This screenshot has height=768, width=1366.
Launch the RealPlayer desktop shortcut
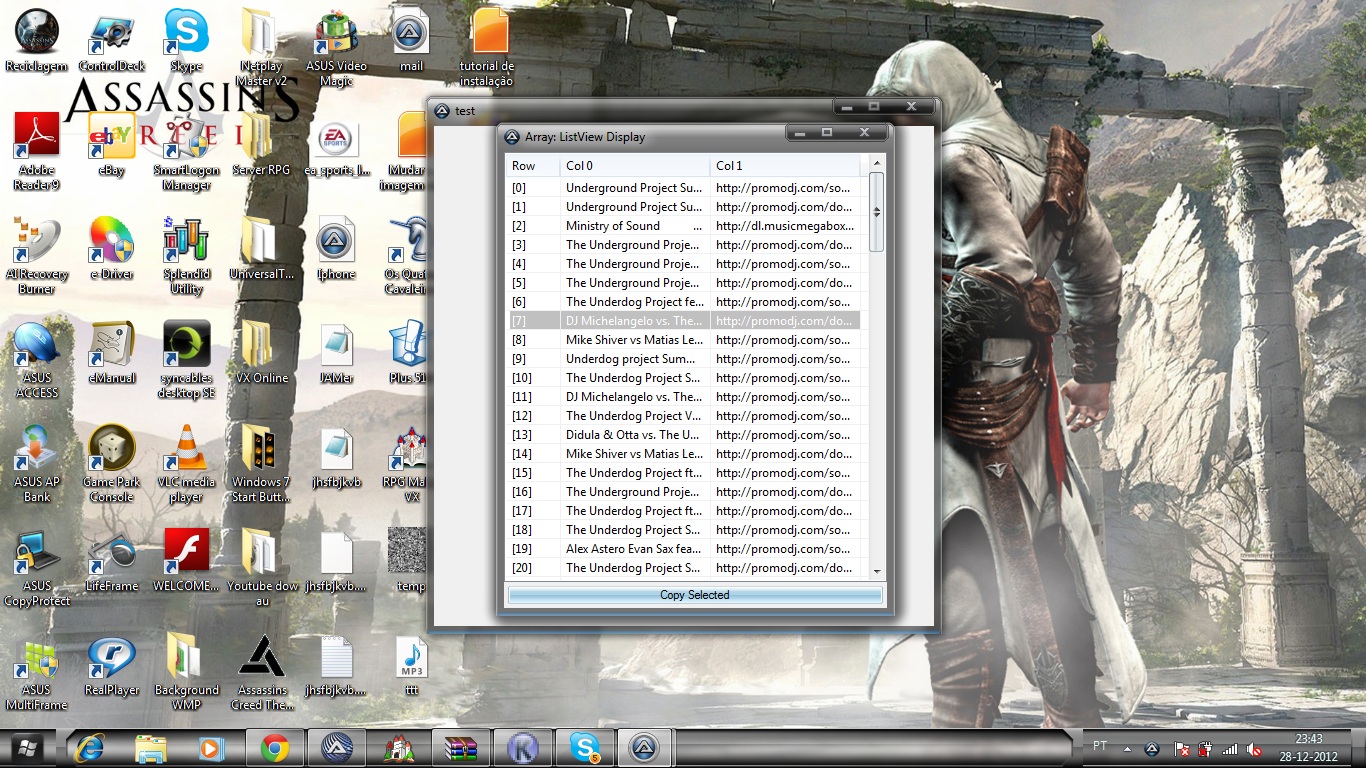[111, 664]
